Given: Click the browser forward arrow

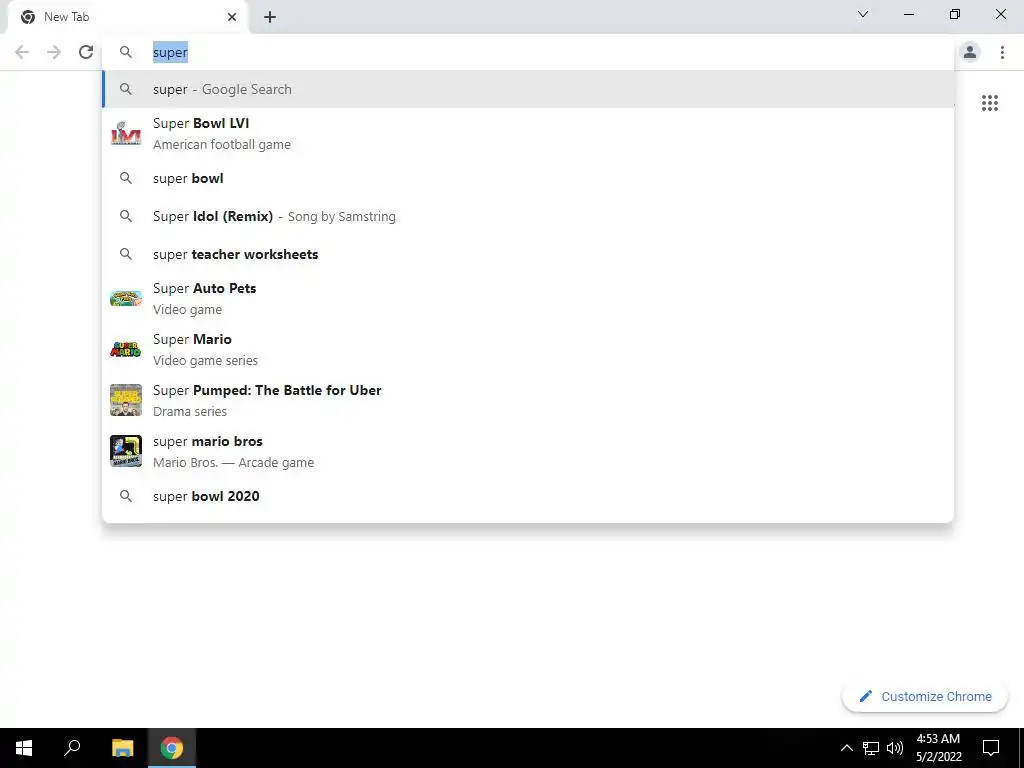Looking at the screenshot, I should point(54,52).
